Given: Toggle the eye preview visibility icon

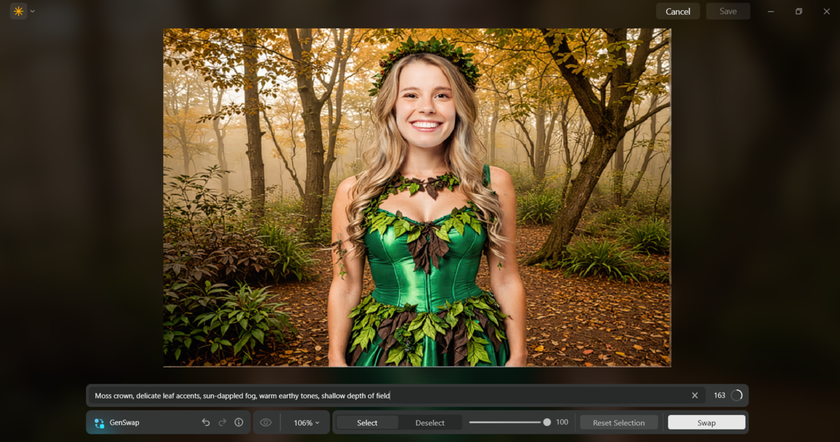Looking at the screenshot, I should point(266,423).
